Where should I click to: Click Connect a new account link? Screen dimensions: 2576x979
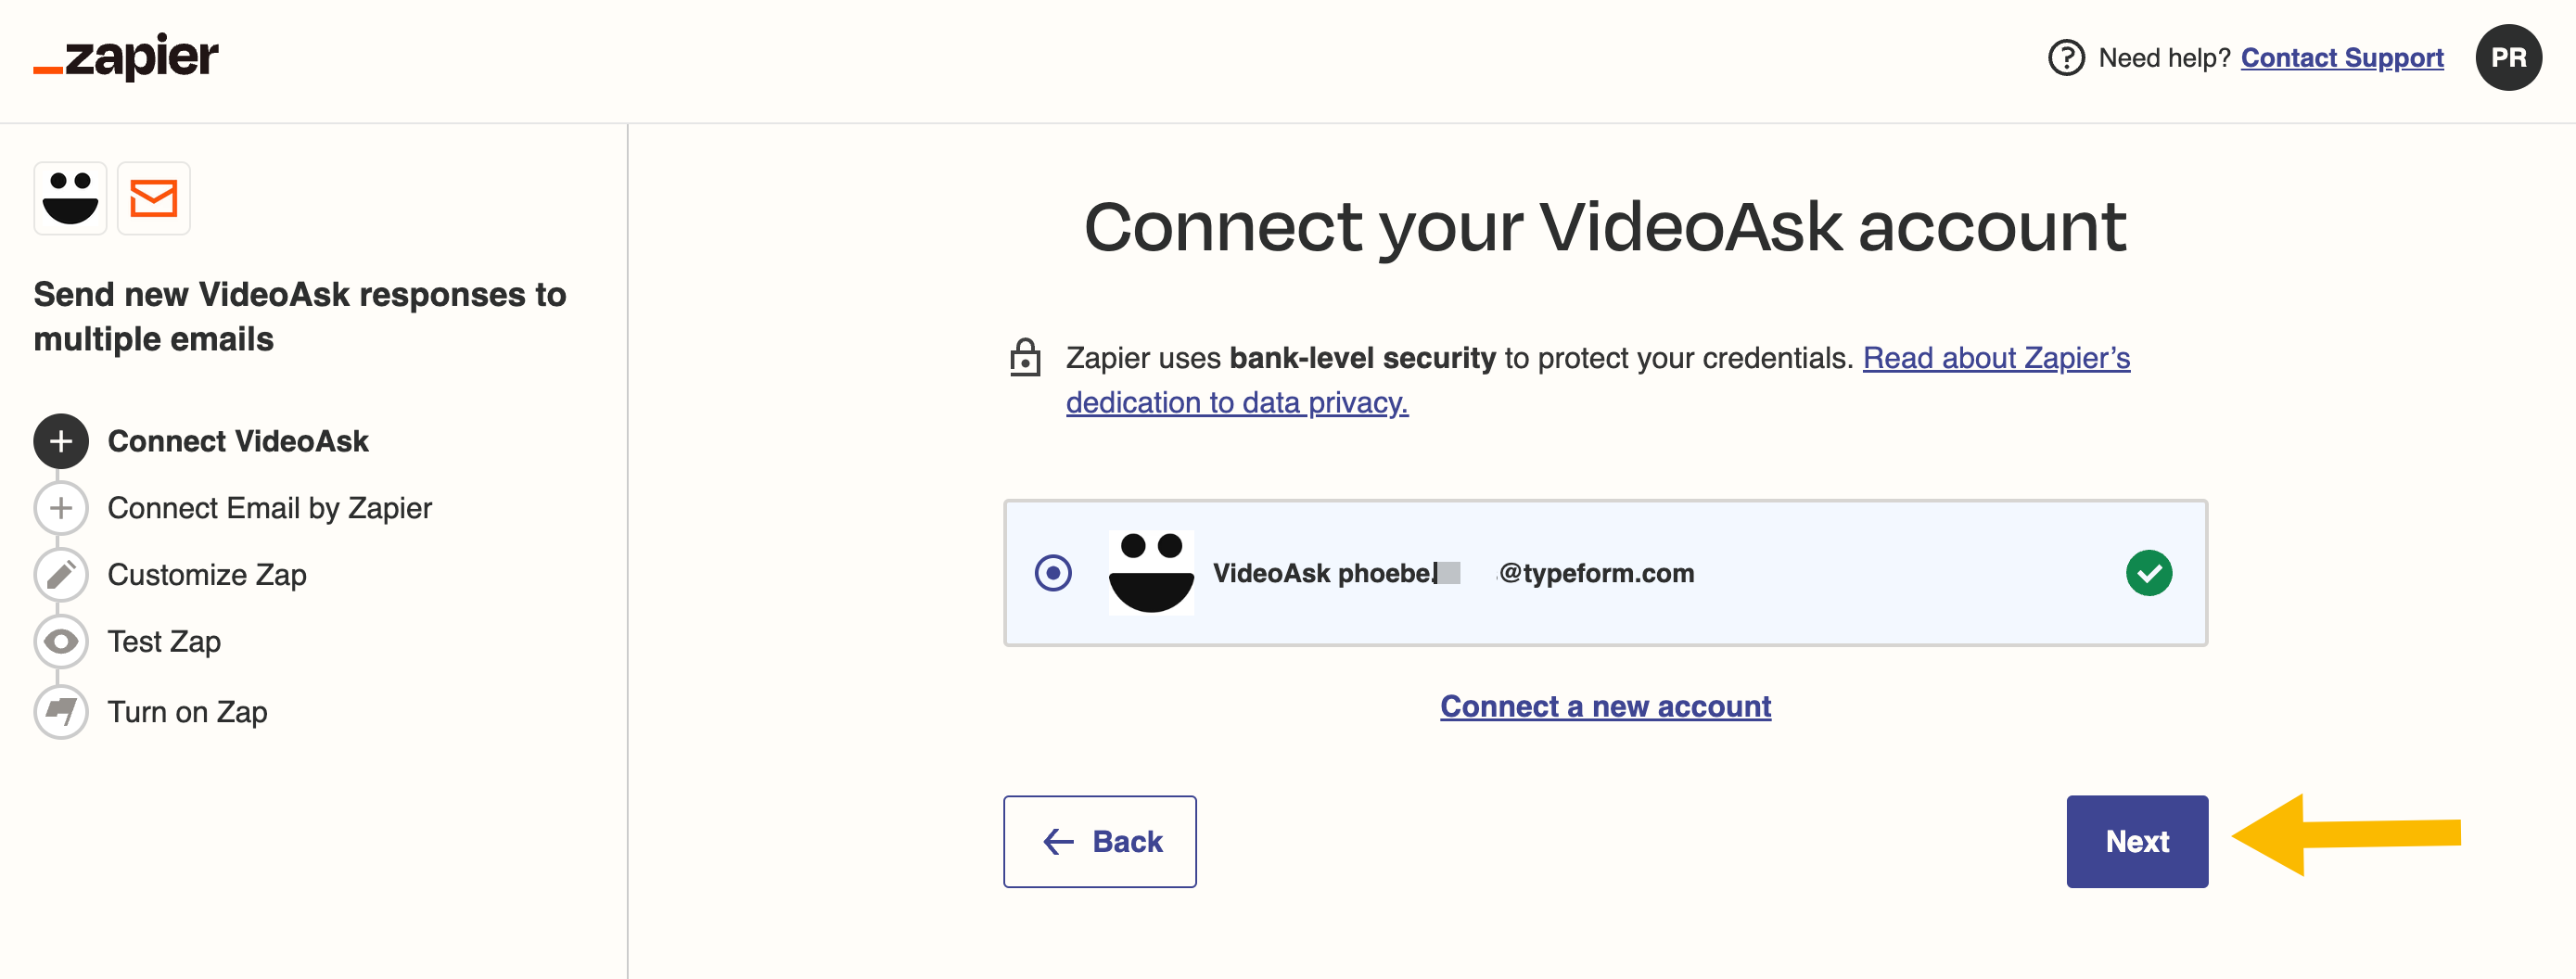click(x=1605, y=706)
